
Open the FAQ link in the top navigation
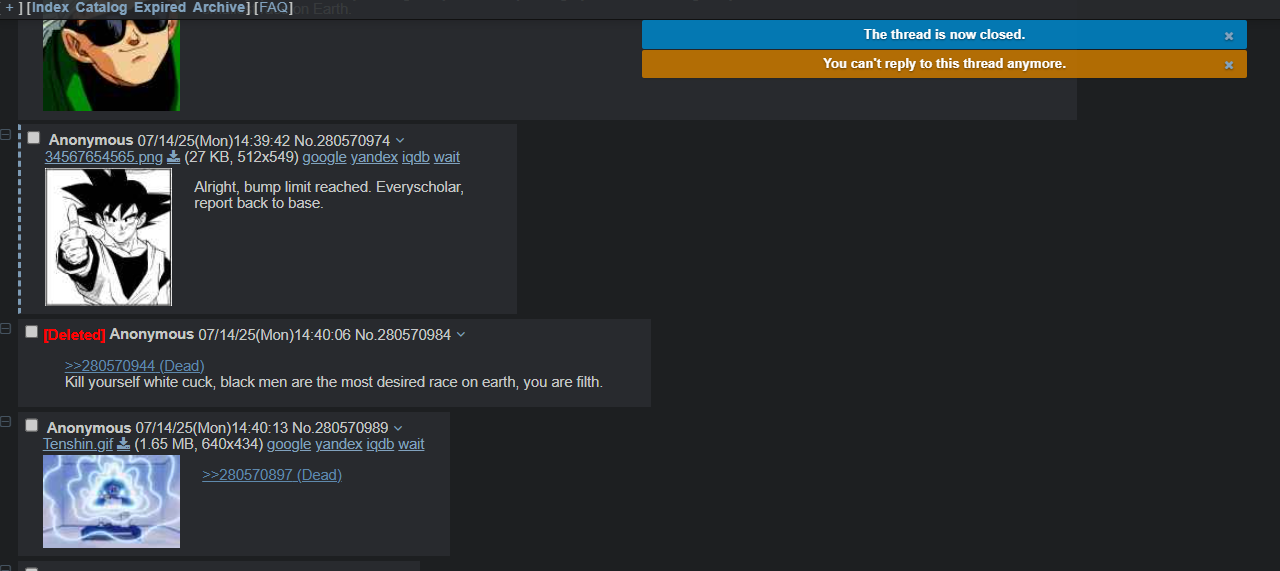tap(274, 7)
